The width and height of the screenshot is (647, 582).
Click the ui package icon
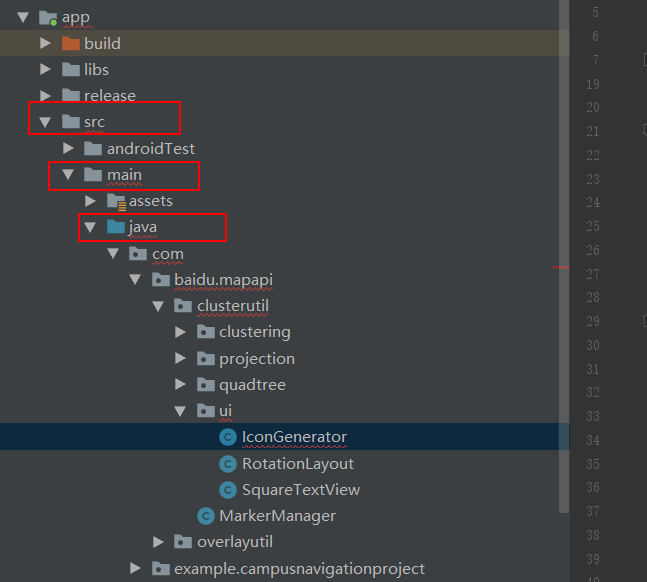tap(206, 410)
